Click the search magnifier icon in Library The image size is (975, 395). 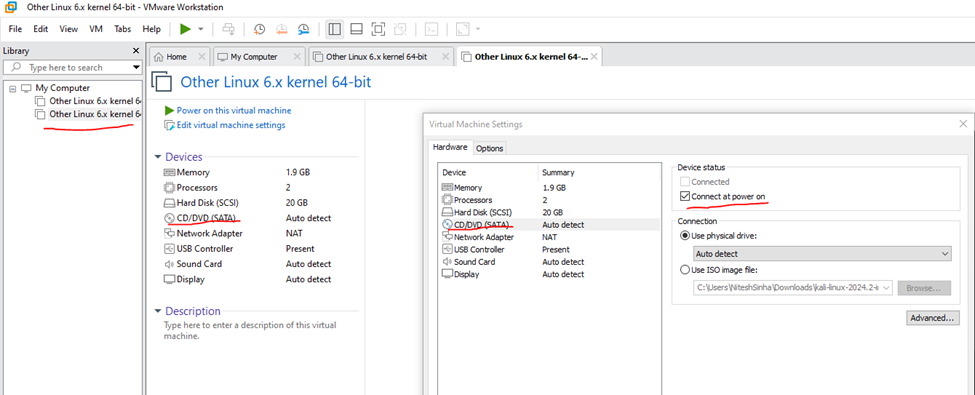[17, 67]
